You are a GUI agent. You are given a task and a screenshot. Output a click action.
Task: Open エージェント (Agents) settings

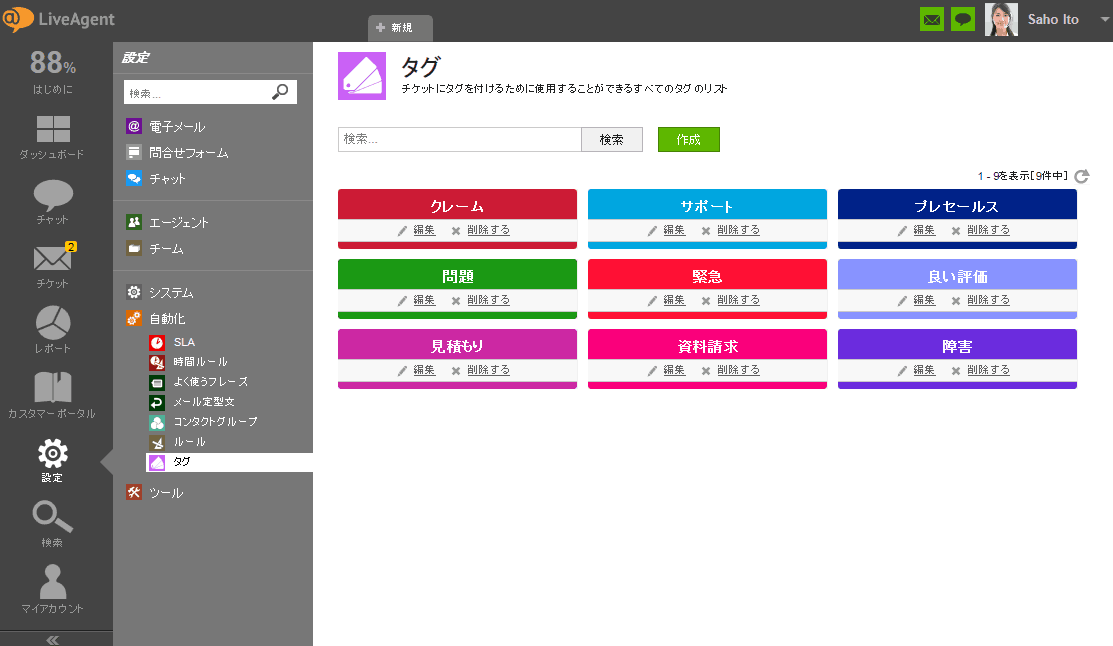click(178, 222)
